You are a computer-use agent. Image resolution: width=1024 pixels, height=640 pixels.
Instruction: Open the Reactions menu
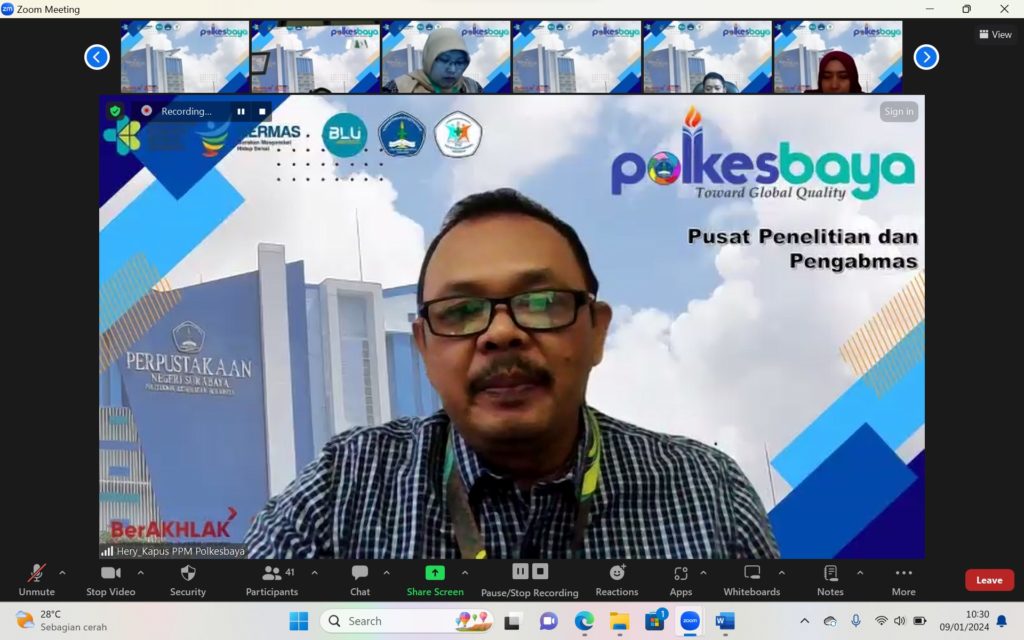[x=616, y=580]
